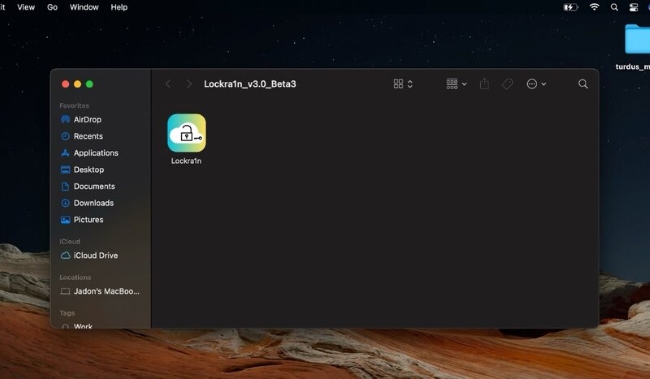The height and width of the screenshot is (379, 650).
Task: Open Control Center in menu bar
Action: pos(634,7)
